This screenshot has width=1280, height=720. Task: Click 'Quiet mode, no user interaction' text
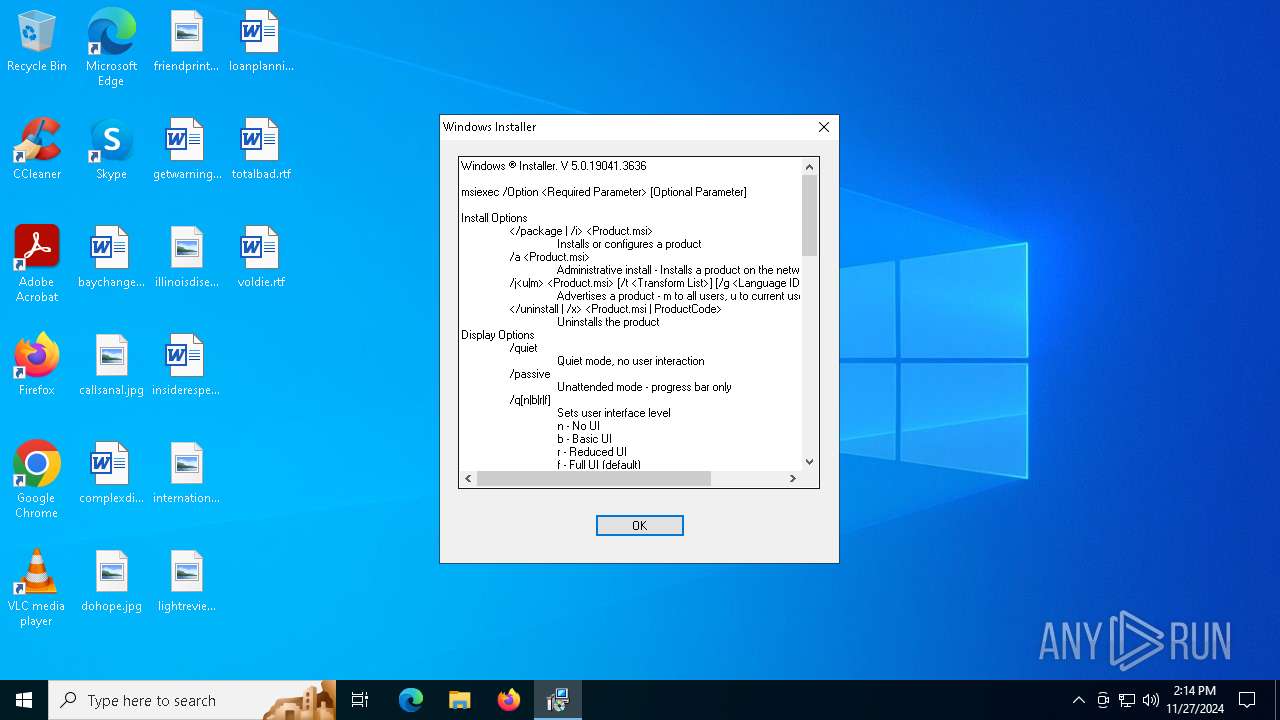click(631, 361)
